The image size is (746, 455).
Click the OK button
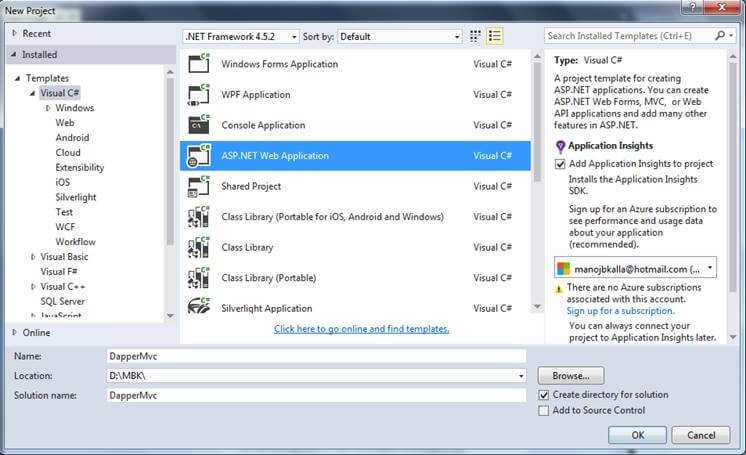[638, 435]
